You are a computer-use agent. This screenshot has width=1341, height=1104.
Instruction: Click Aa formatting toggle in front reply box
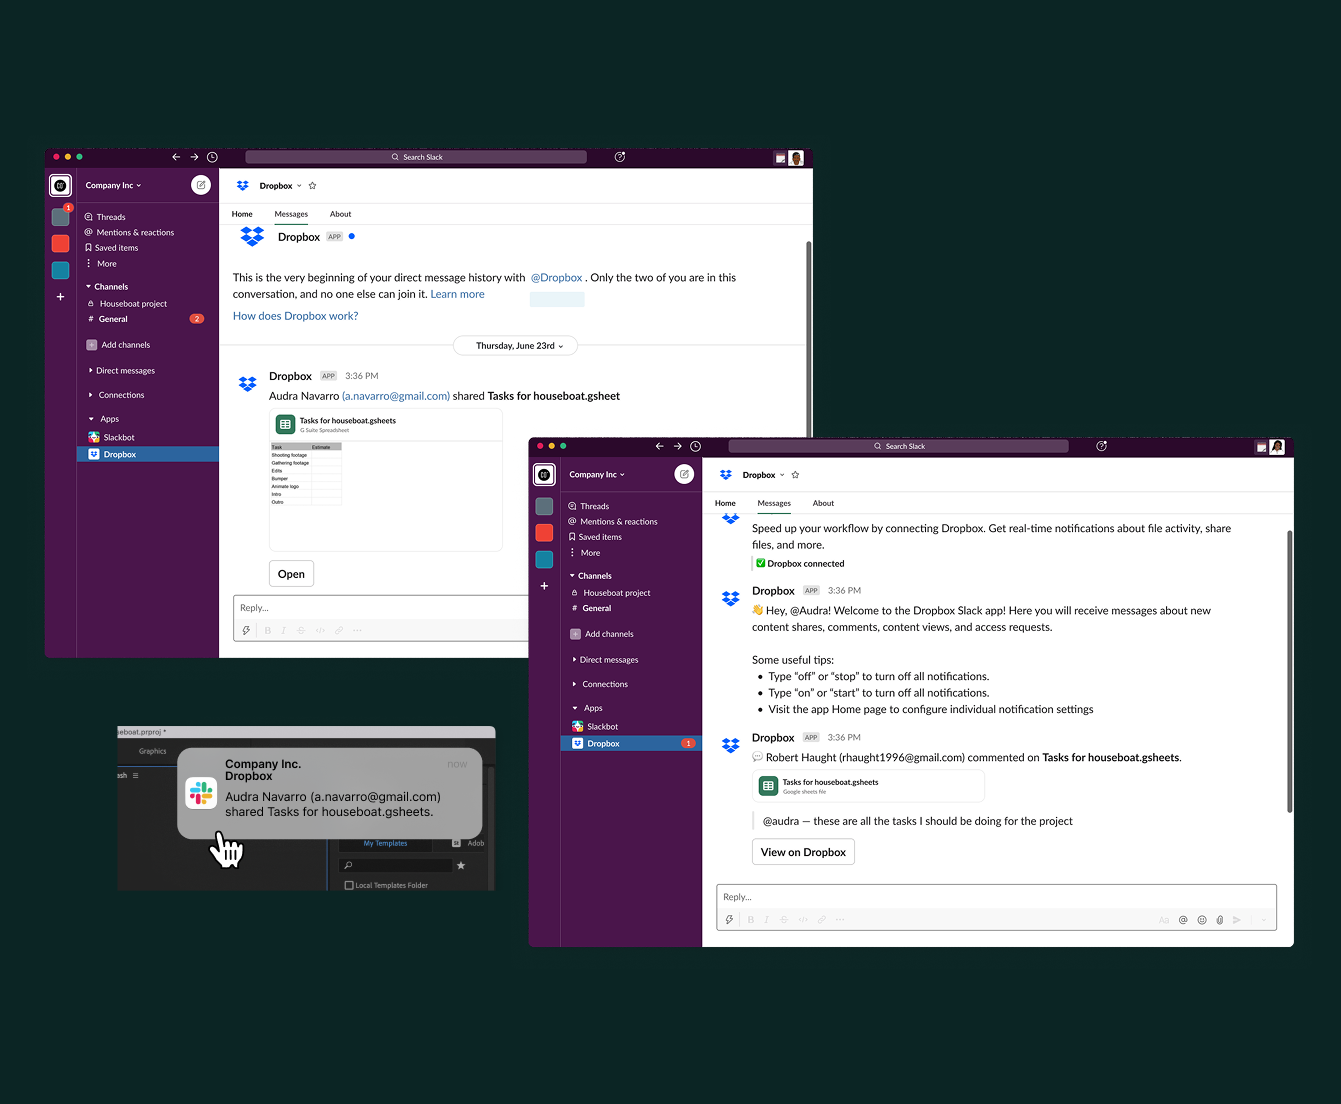click(1163, 920)
